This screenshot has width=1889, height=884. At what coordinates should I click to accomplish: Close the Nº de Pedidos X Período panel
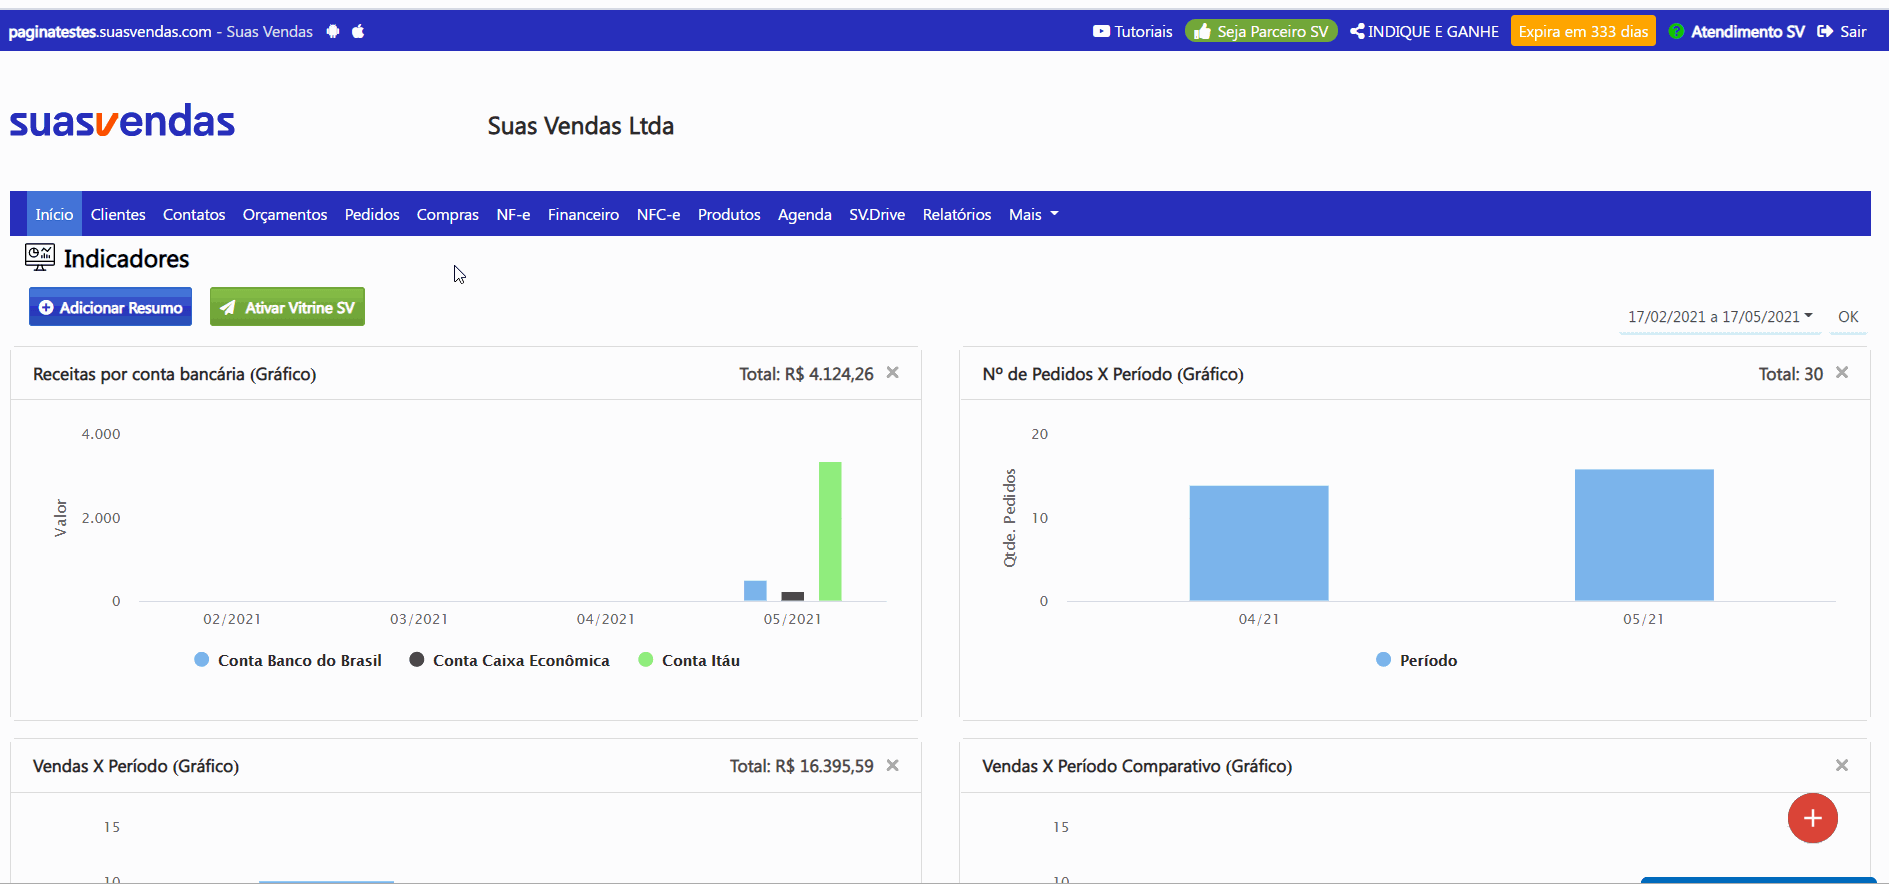click(1842, 372)
